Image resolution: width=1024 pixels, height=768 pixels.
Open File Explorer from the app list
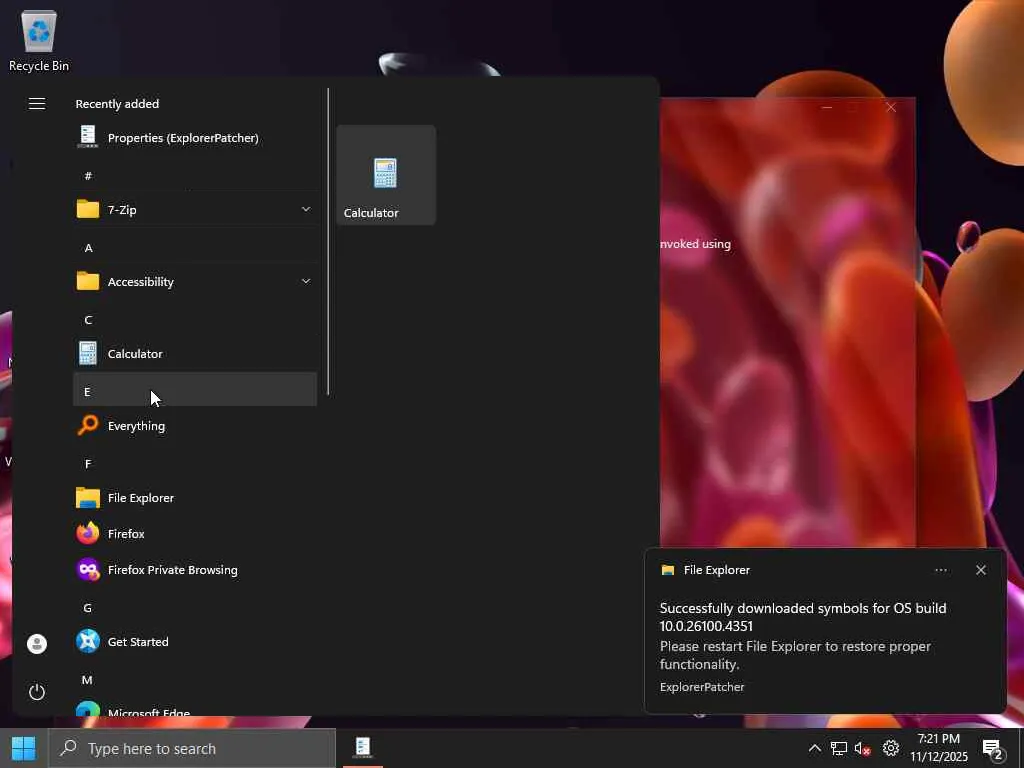(195, 498)
